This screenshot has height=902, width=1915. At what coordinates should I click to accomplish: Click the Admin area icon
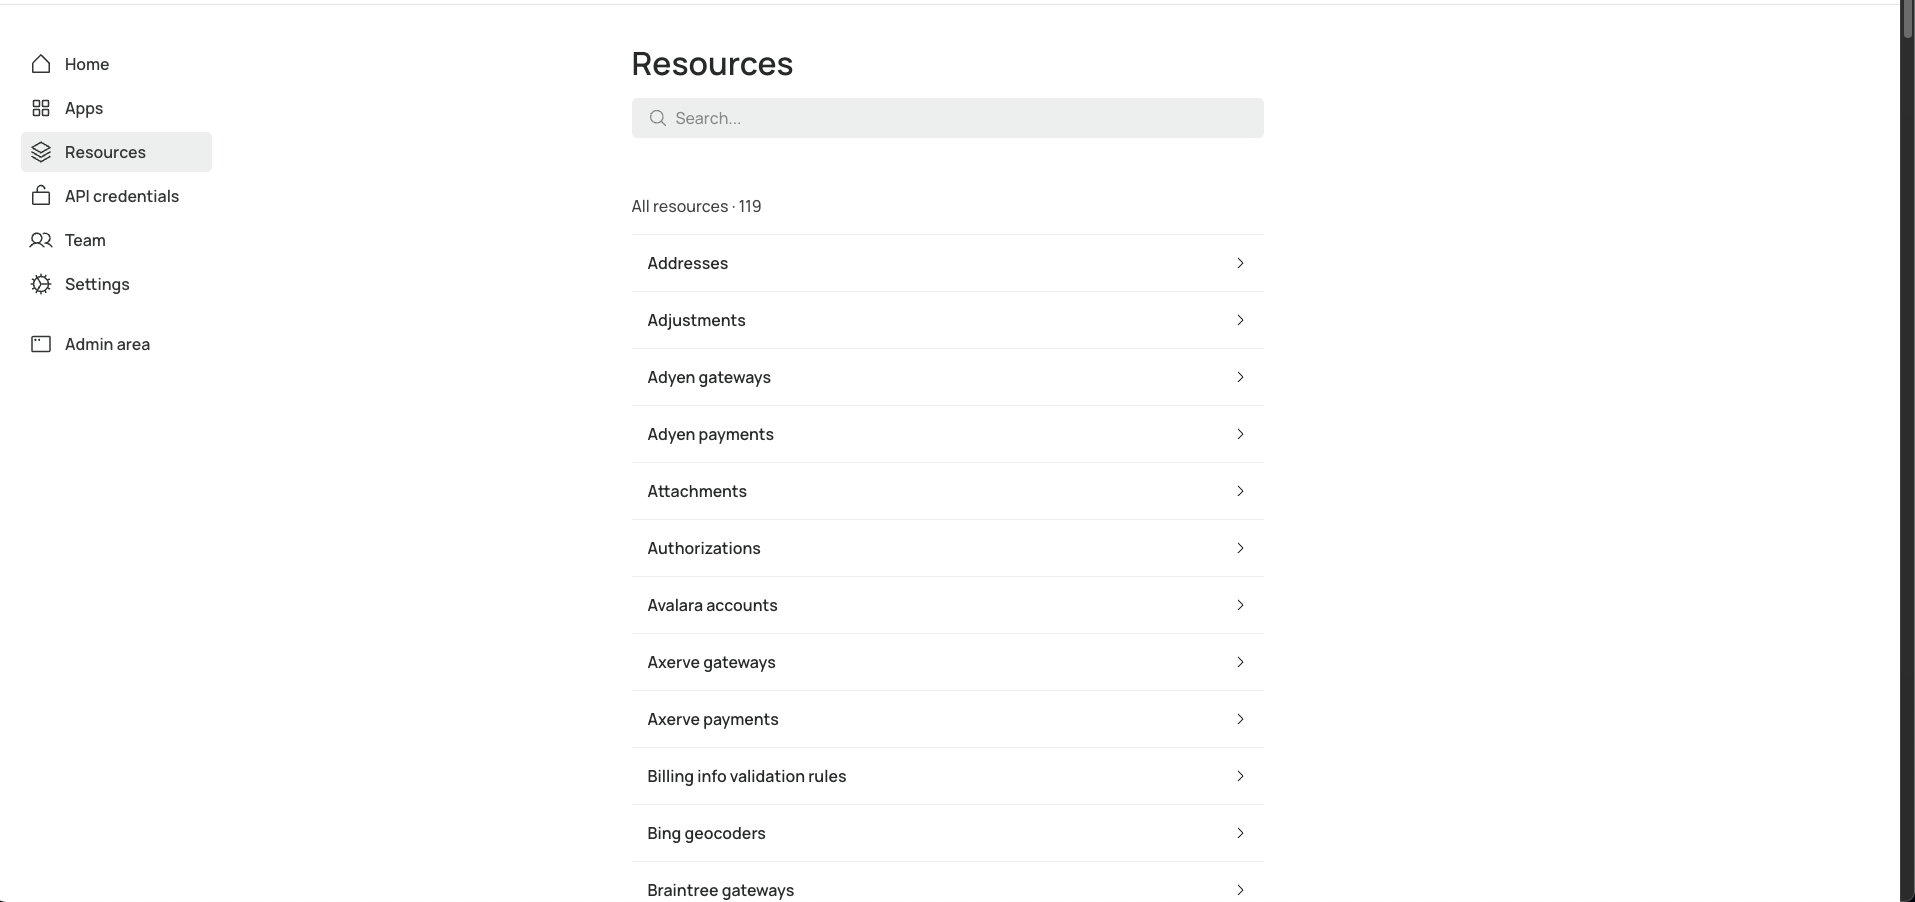pyautogui.click(x=40, y=344)
